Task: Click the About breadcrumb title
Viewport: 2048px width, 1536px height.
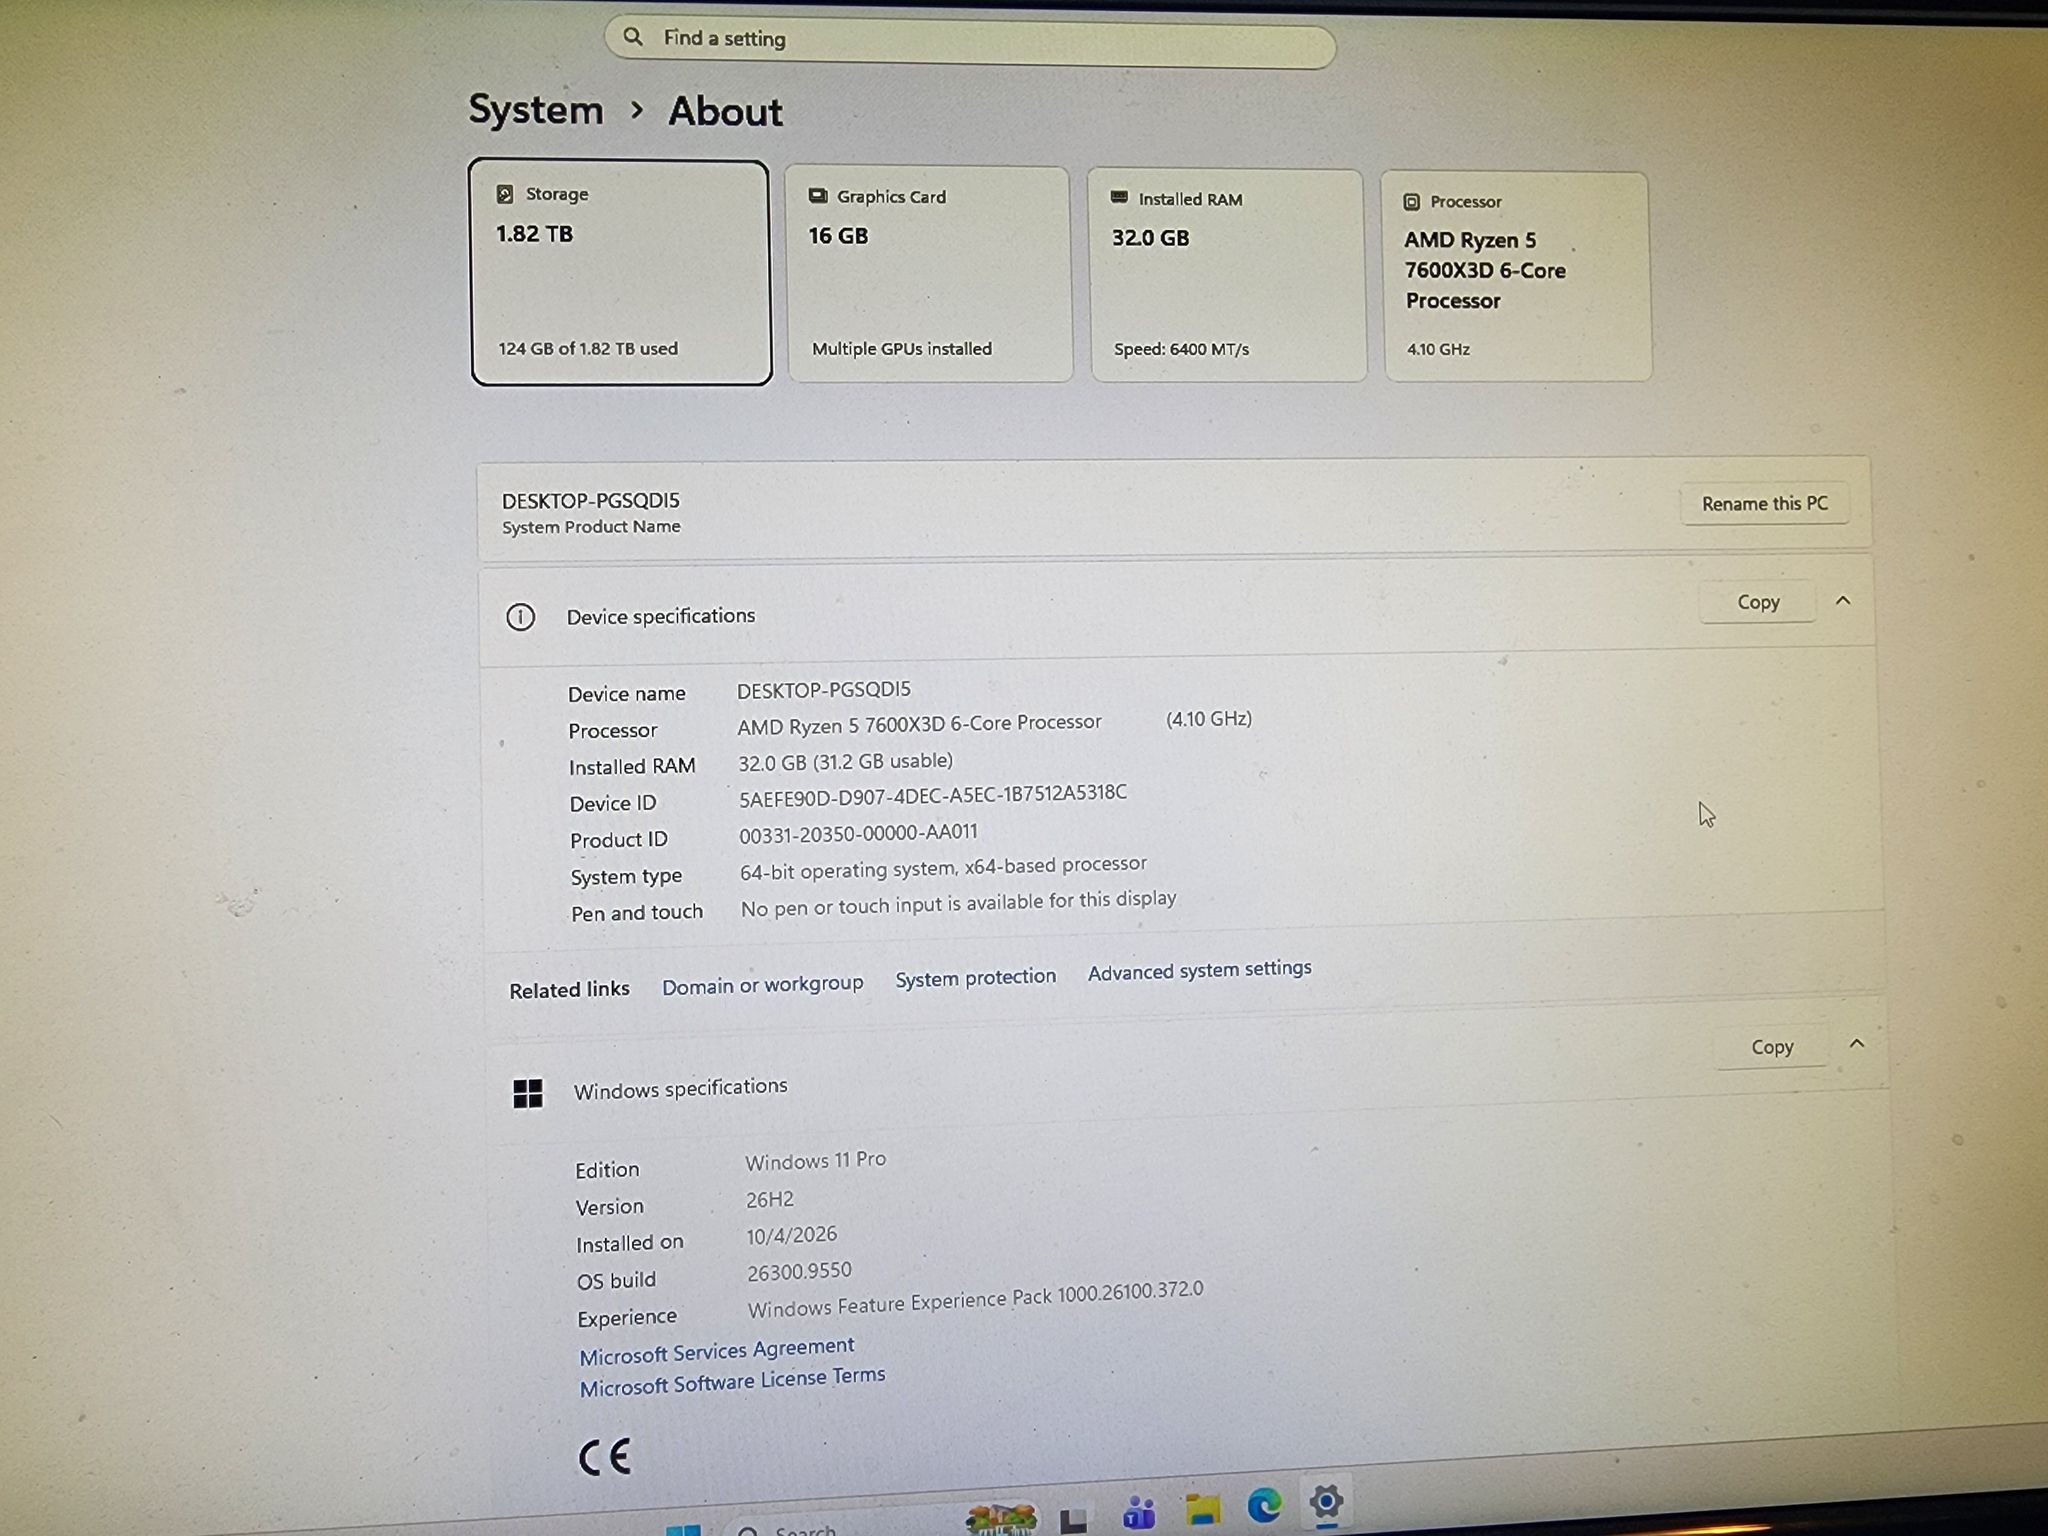Action: pos(725,111)
